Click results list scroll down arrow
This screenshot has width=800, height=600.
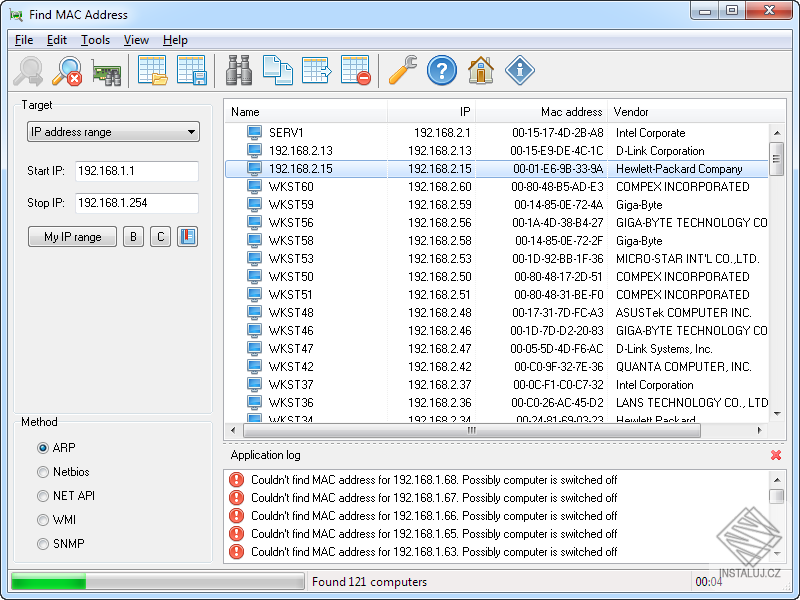point(777,414)
